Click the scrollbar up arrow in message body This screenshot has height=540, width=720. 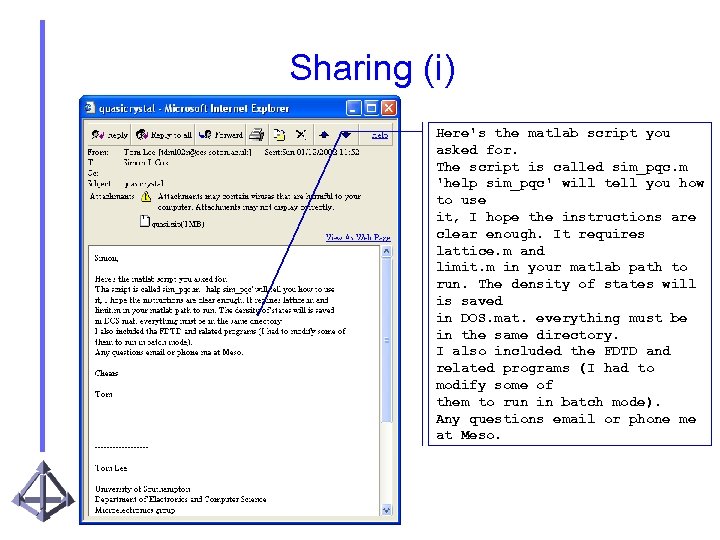click(387, 252)
